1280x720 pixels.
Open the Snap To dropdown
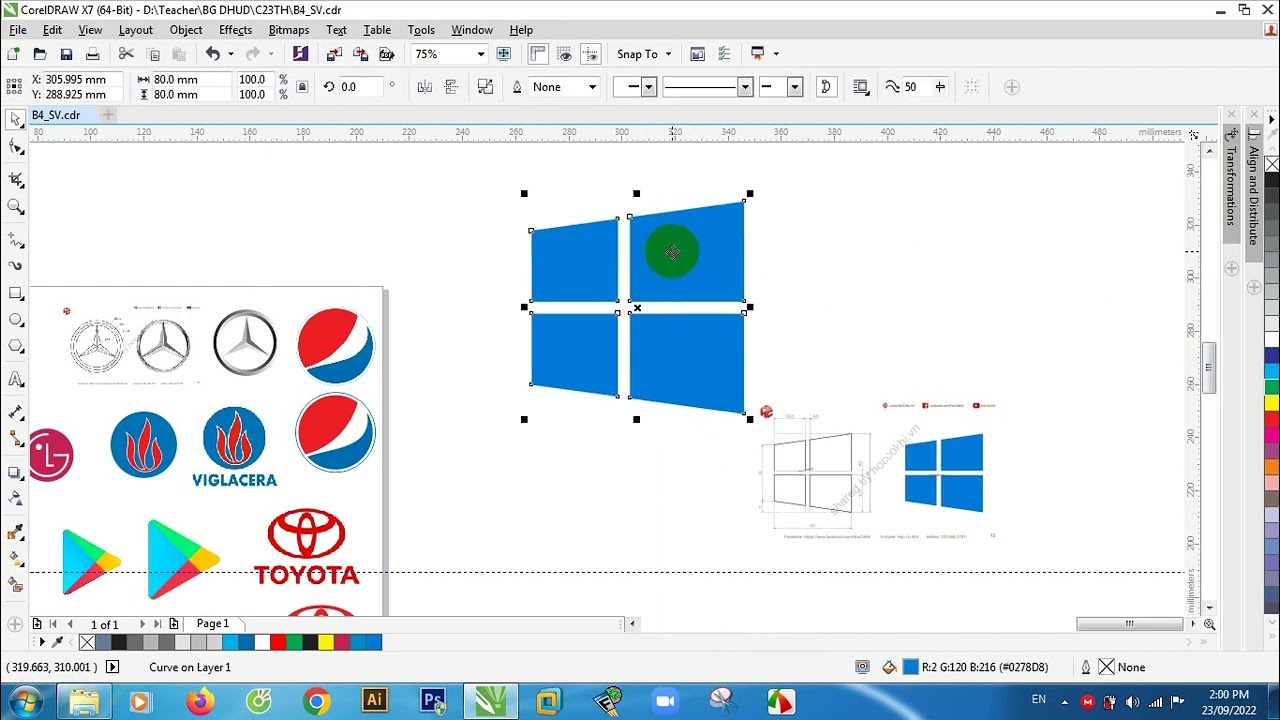click(644, 54)
